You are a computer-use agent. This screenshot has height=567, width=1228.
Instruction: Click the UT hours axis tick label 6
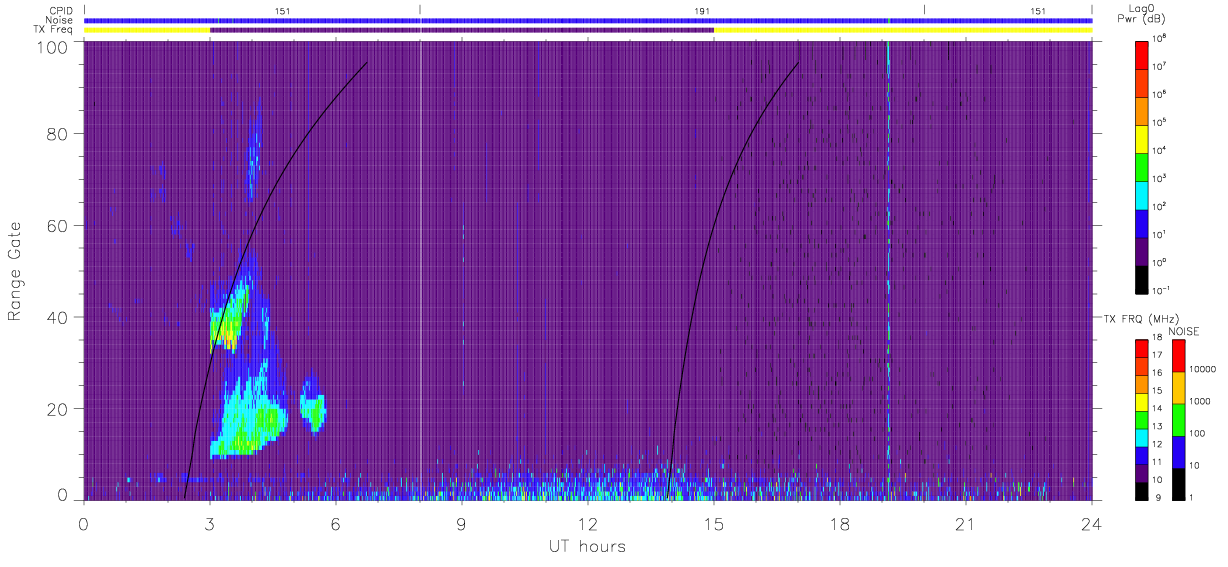point(336,524)
